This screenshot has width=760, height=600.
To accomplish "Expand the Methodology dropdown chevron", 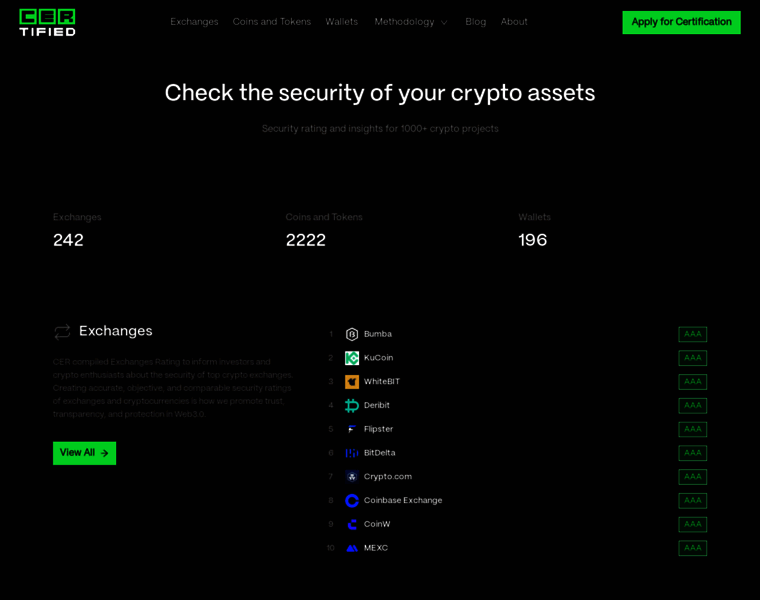I will pyautogui.click(x=443, y=22).
